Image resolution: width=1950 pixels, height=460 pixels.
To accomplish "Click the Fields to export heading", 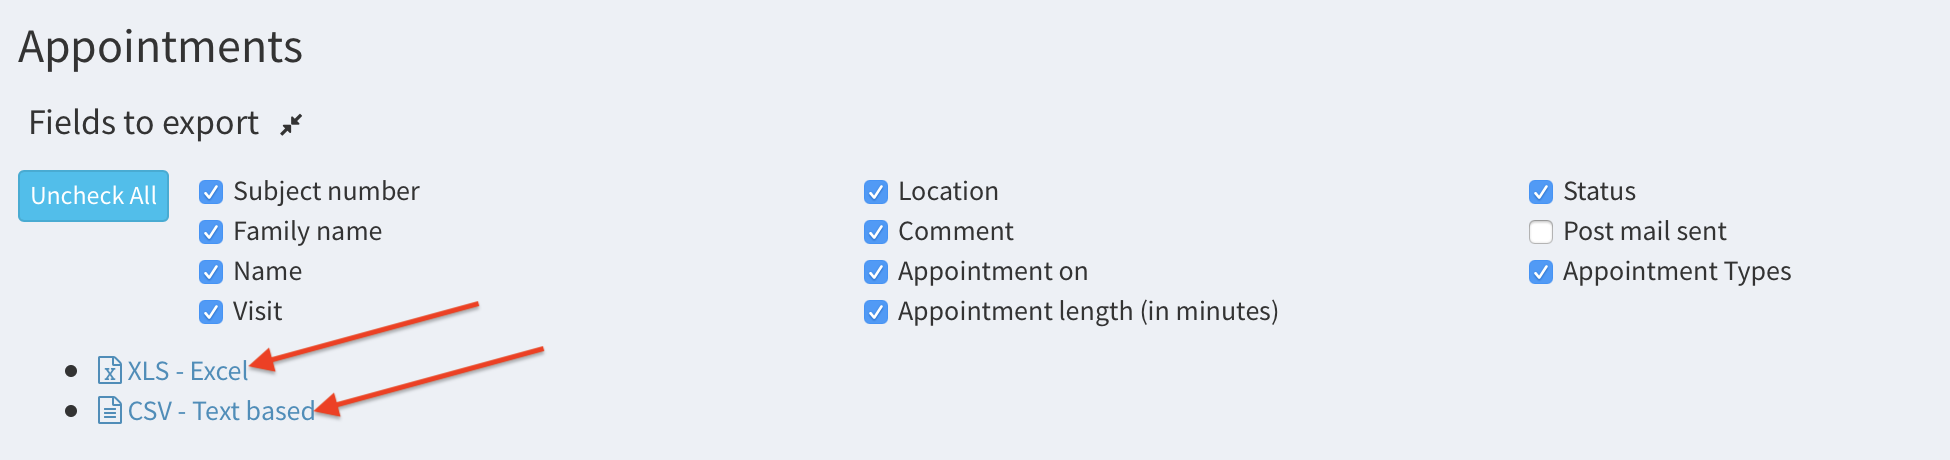I will point(144,123).
